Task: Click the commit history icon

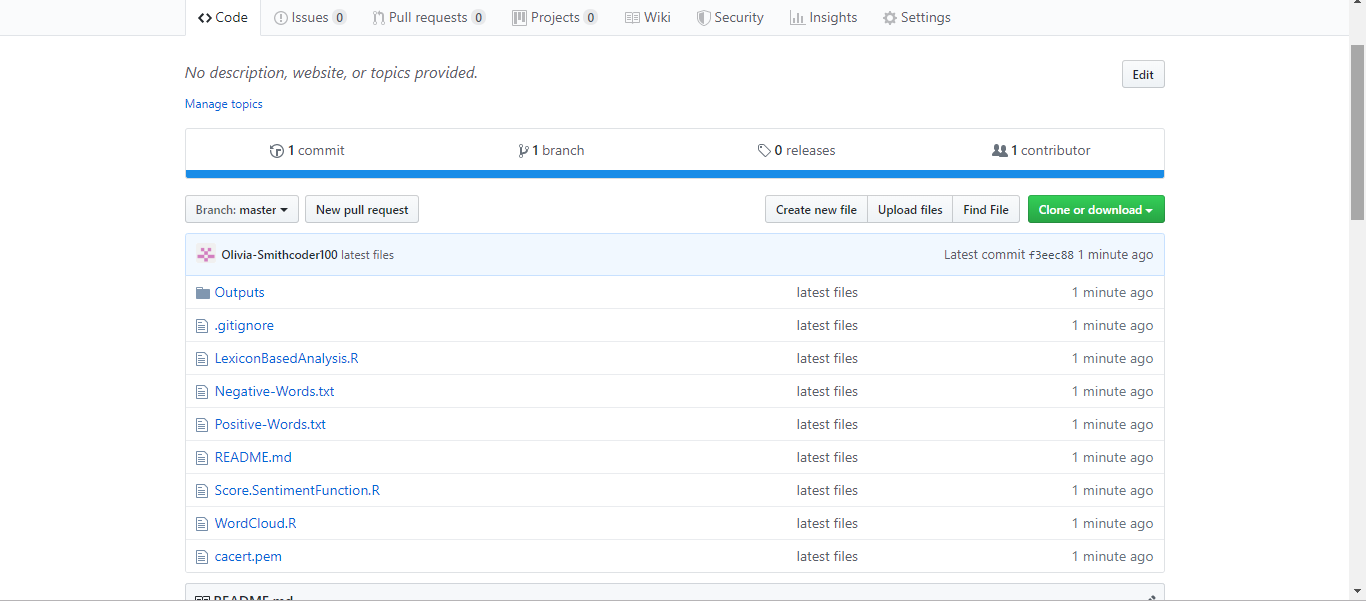Action: (x=277, y=151)
